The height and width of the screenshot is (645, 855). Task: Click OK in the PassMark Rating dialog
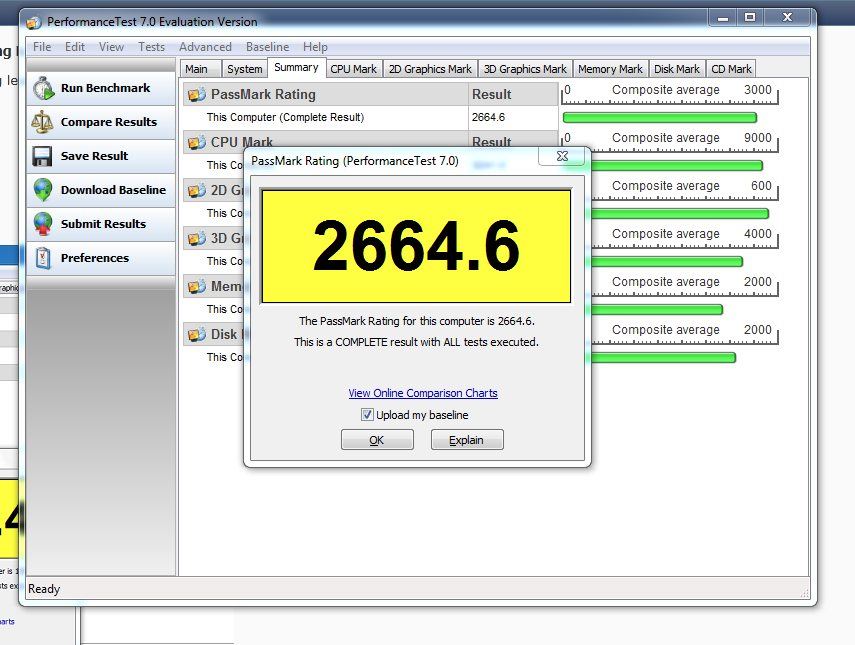tap(377, 440)
